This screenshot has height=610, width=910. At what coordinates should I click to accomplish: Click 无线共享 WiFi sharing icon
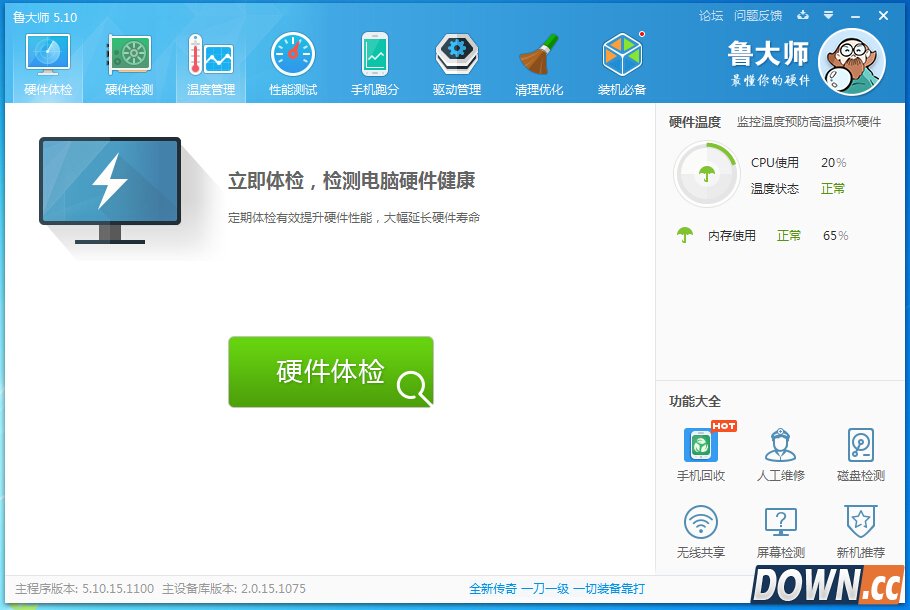click(x=701, y=531)
